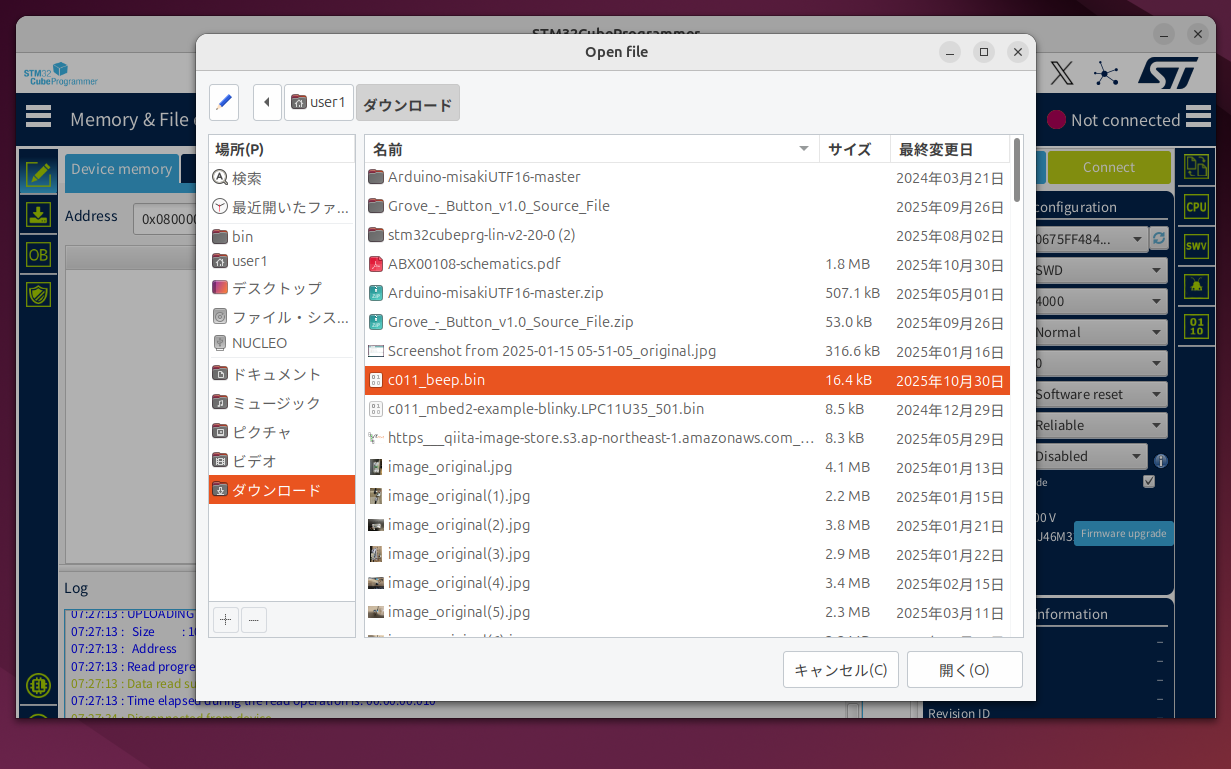Toggle the left hamburger navigation menu

(38, 116)
